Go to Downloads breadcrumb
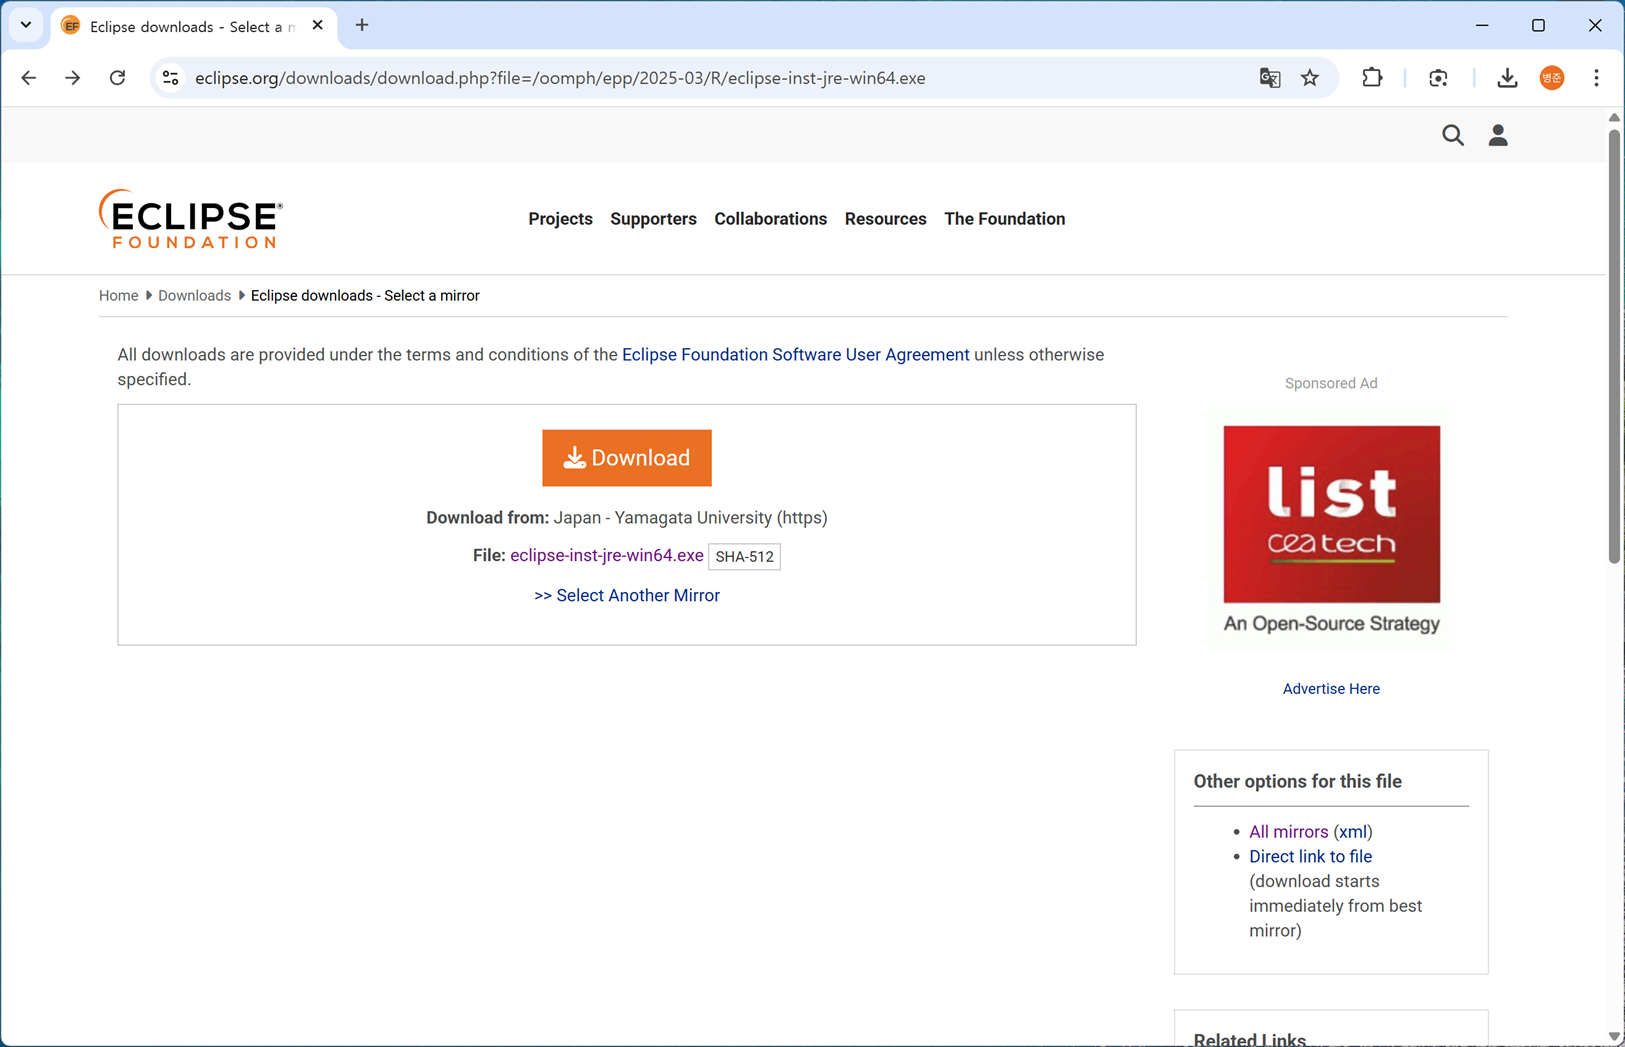Image resolution: width=1625 pixels, height=1047 pixels. click(194, 296)
